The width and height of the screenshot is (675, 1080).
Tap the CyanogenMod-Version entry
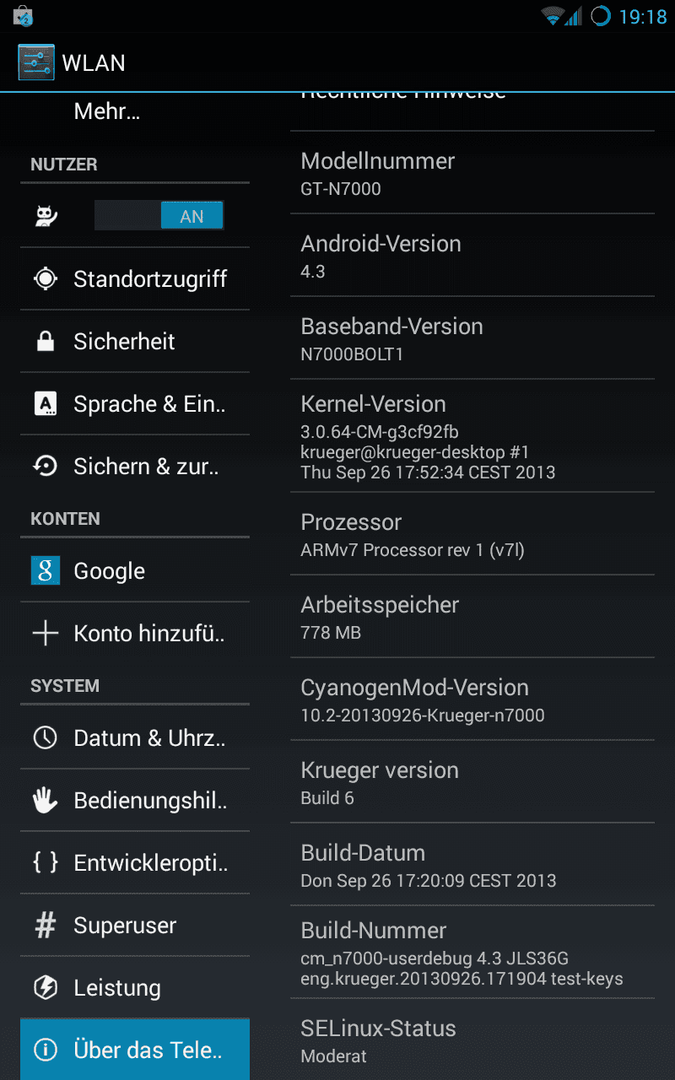472,699
